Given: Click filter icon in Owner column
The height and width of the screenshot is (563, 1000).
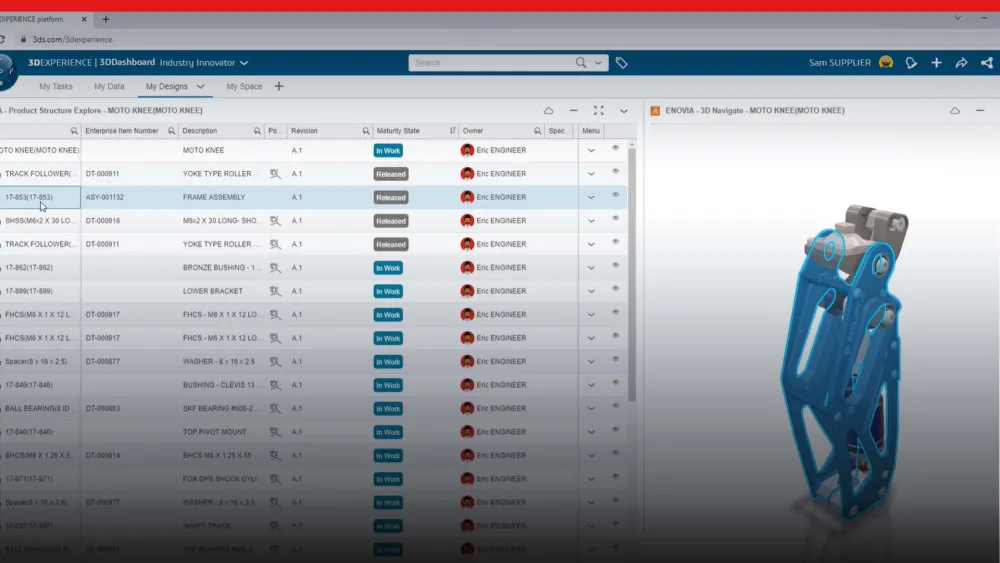Looking at the screenshot, I should (x=537, y=131).
